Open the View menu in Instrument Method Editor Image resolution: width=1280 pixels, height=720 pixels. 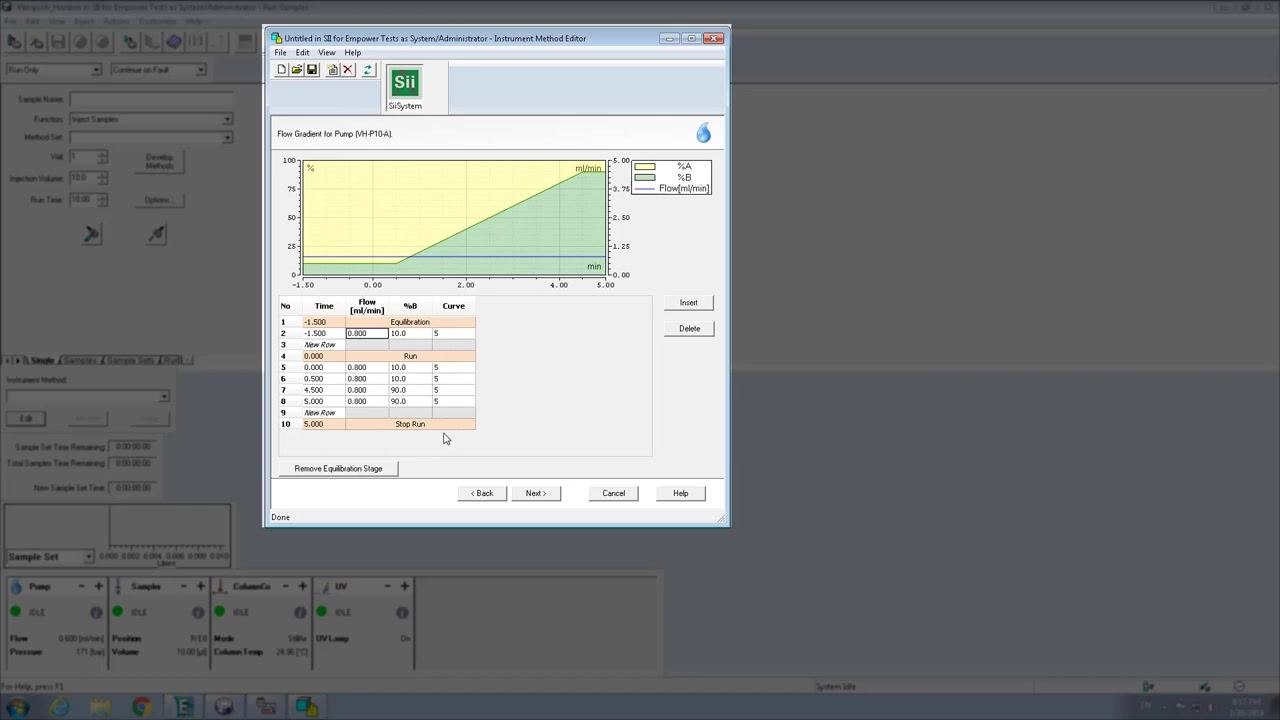327,53
